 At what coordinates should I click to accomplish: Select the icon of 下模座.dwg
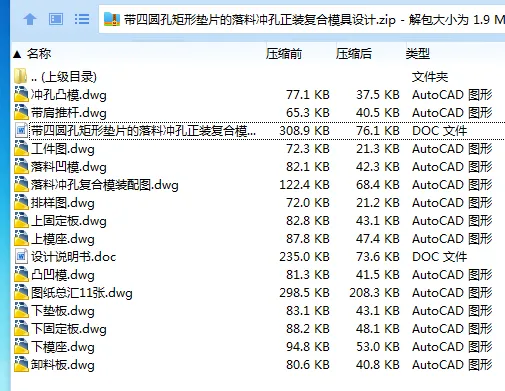[21, 346]
